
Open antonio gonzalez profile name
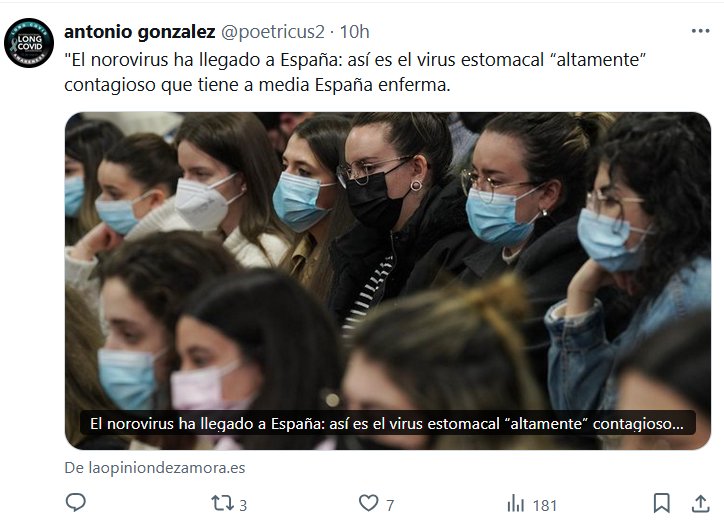tap(139, 32)
